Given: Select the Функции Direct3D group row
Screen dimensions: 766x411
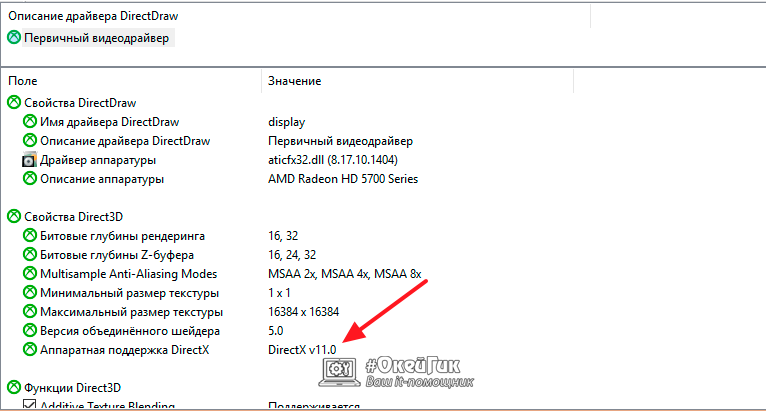Looking at the screenshot, I should 72,388.
